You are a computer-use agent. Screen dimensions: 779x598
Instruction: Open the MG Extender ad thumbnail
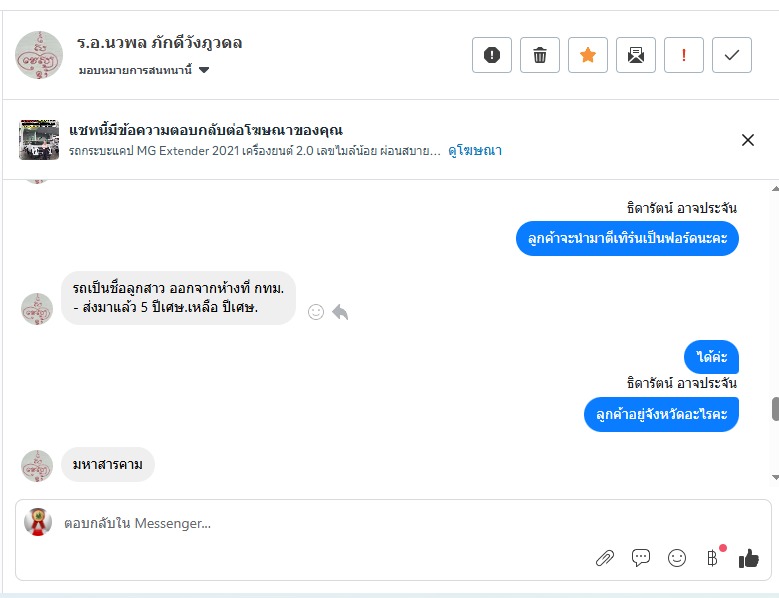pos(39,140)
